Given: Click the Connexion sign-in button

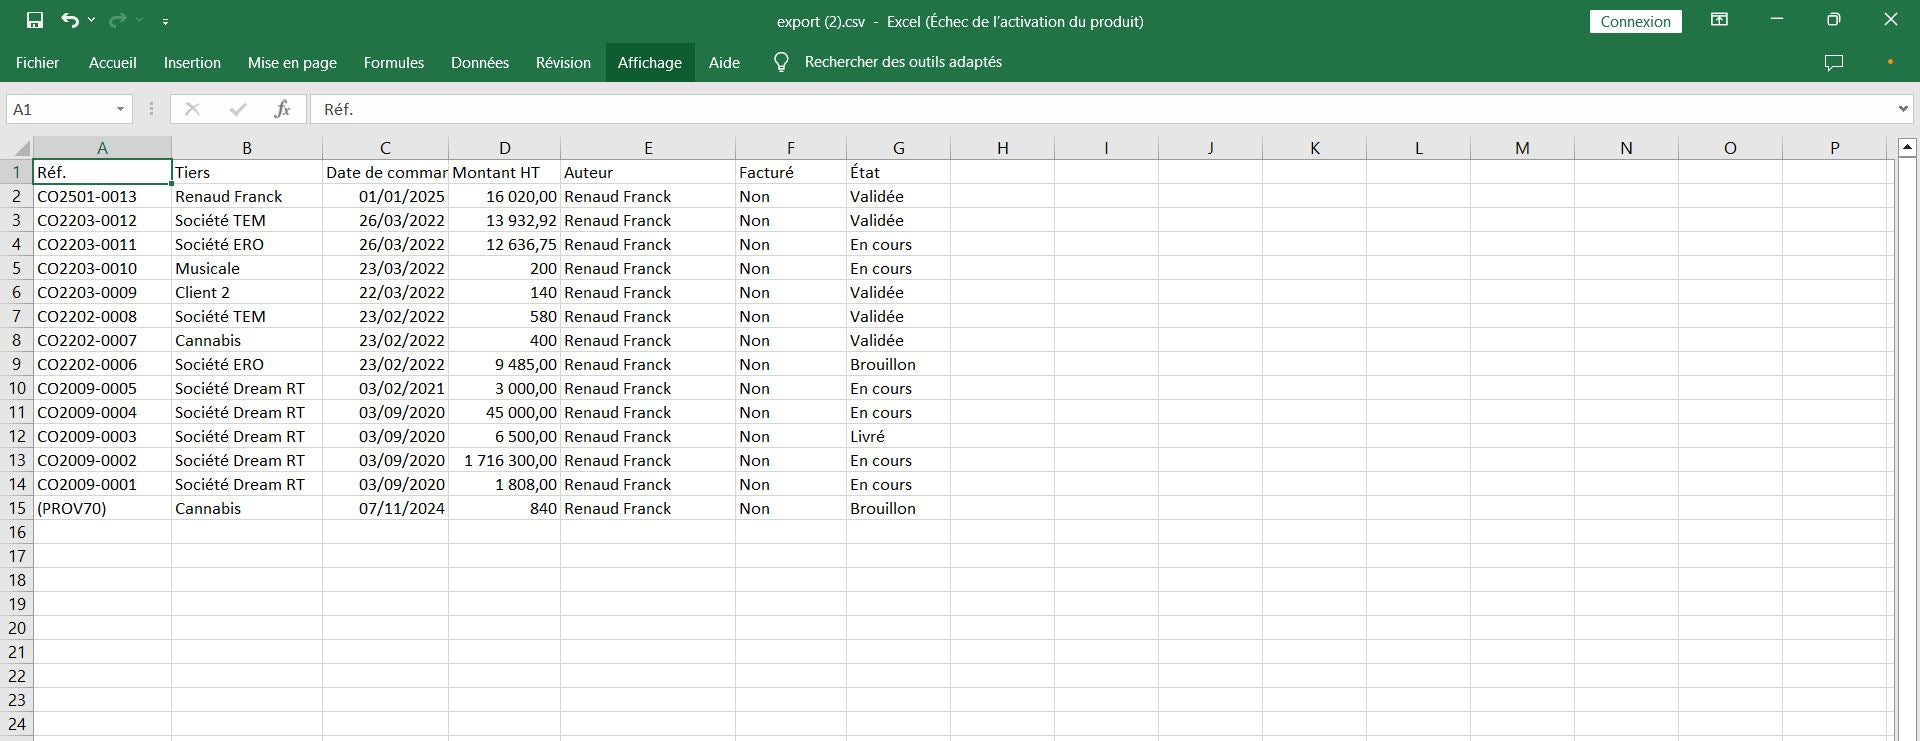Looking at the screenshot, I should click(x=1635, y=21).
